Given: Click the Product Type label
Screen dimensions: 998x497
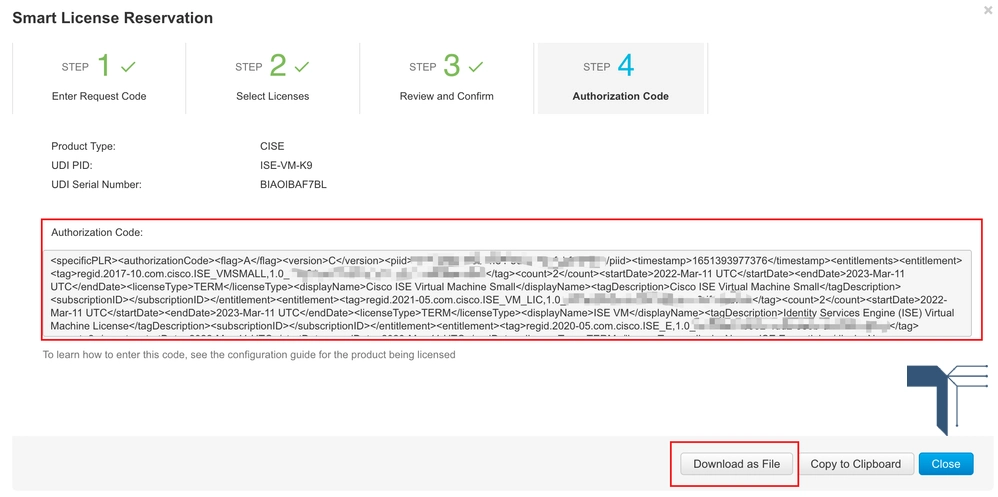Looking at the screenshot, I should click(x=83, y=146).
